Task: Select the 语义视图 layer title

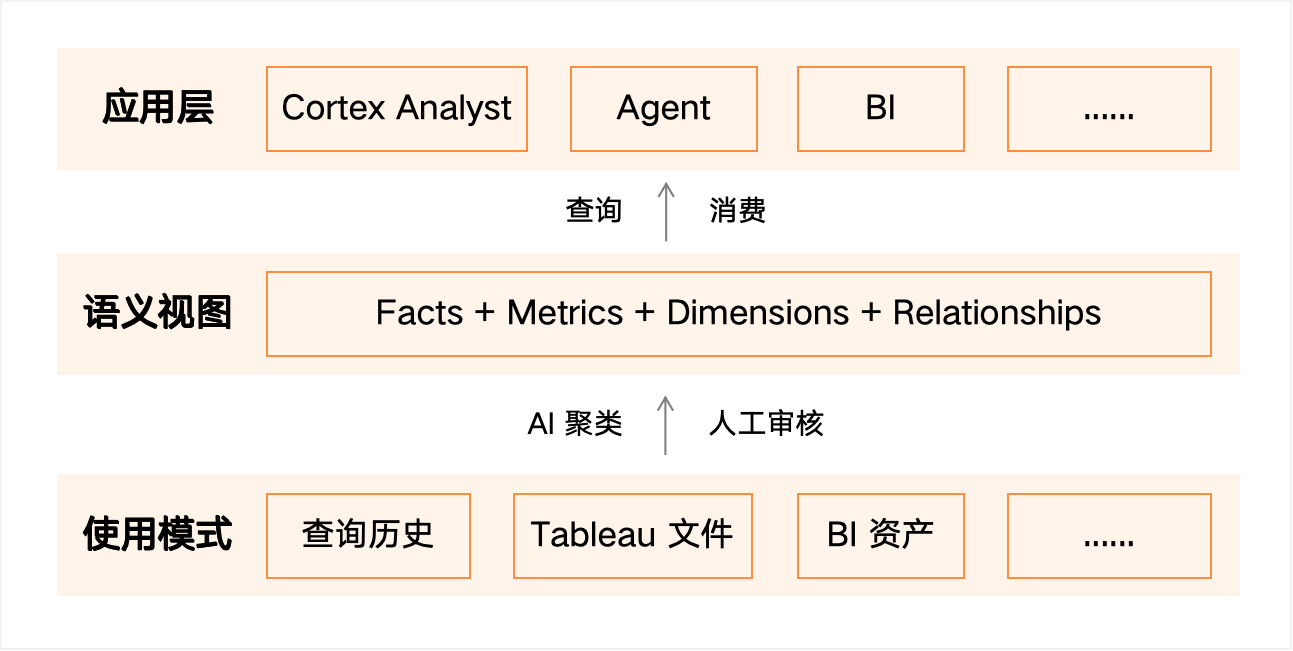Action: coord(158,313)
